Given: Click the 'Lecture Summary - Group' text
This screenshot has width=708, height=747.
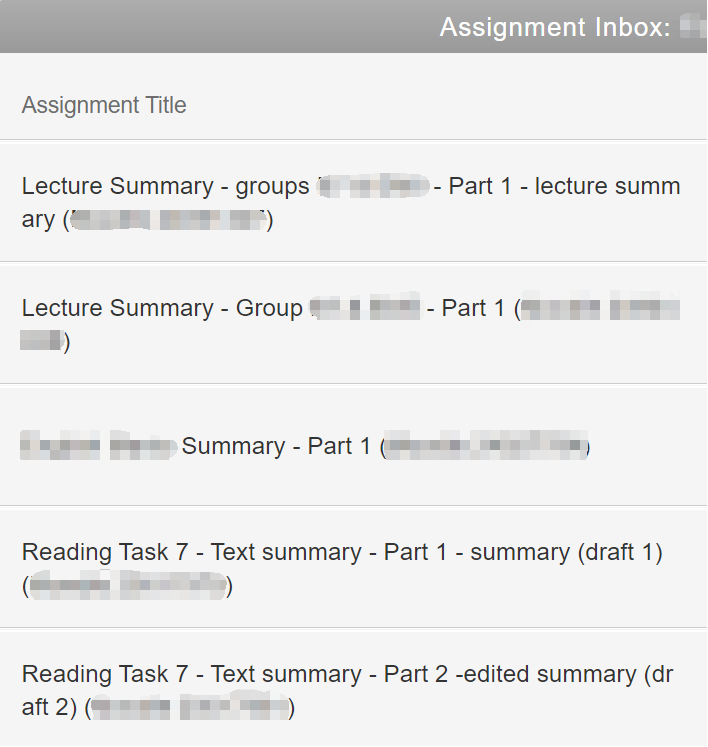Looking at the screenshot, I should (x=162, y=308).
